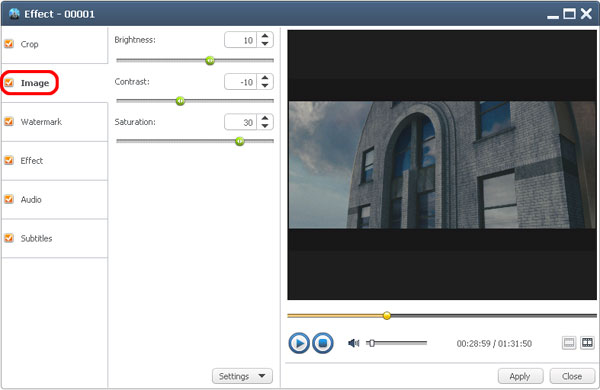Click the video preview frame
The image size is (600, 390).
(x=442, y=165)
